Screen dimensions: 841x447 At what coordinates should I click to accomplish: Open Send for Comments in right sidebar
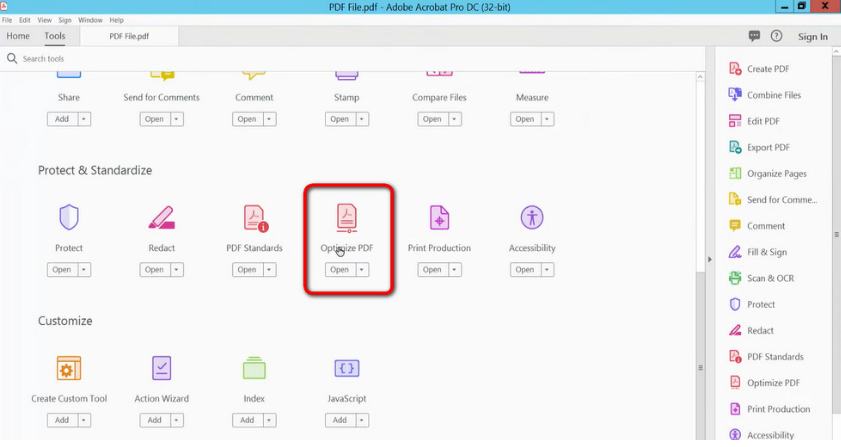click(773, 200)
